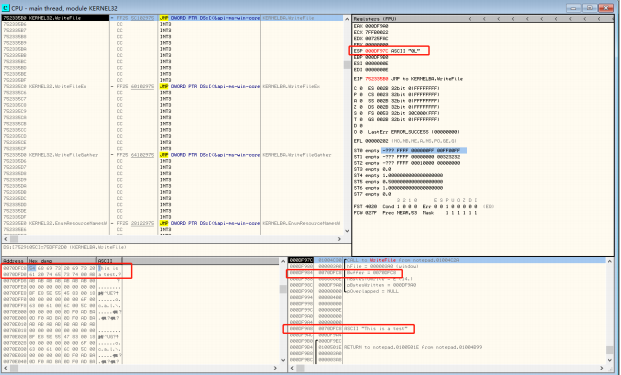The width and height of the screenshot is (621, 375).
Task: Select the EIP register line in registers pane
Action: click(x=408, y=79)
